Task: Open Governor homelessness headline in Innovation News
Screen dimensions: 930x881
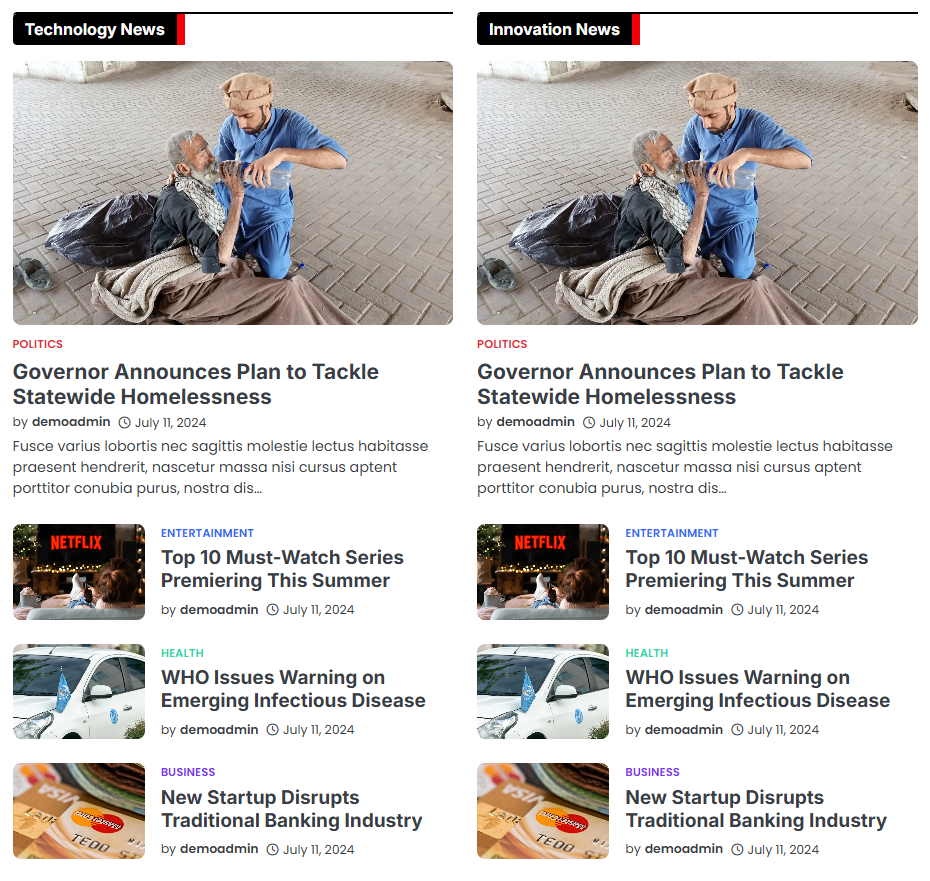Action: coord(660,384)
